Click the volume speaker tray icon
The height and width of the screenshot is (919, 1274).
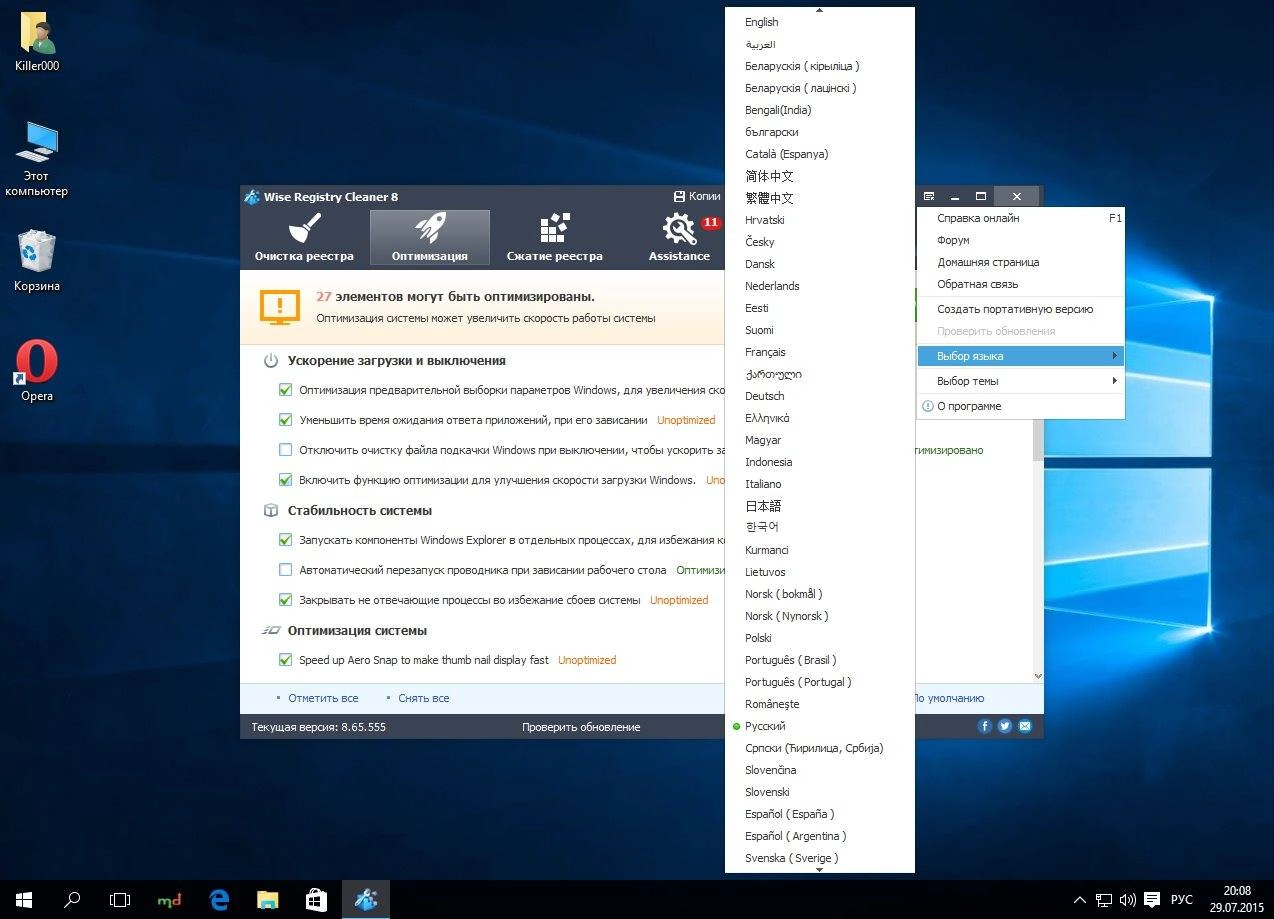click(1128, 900)
